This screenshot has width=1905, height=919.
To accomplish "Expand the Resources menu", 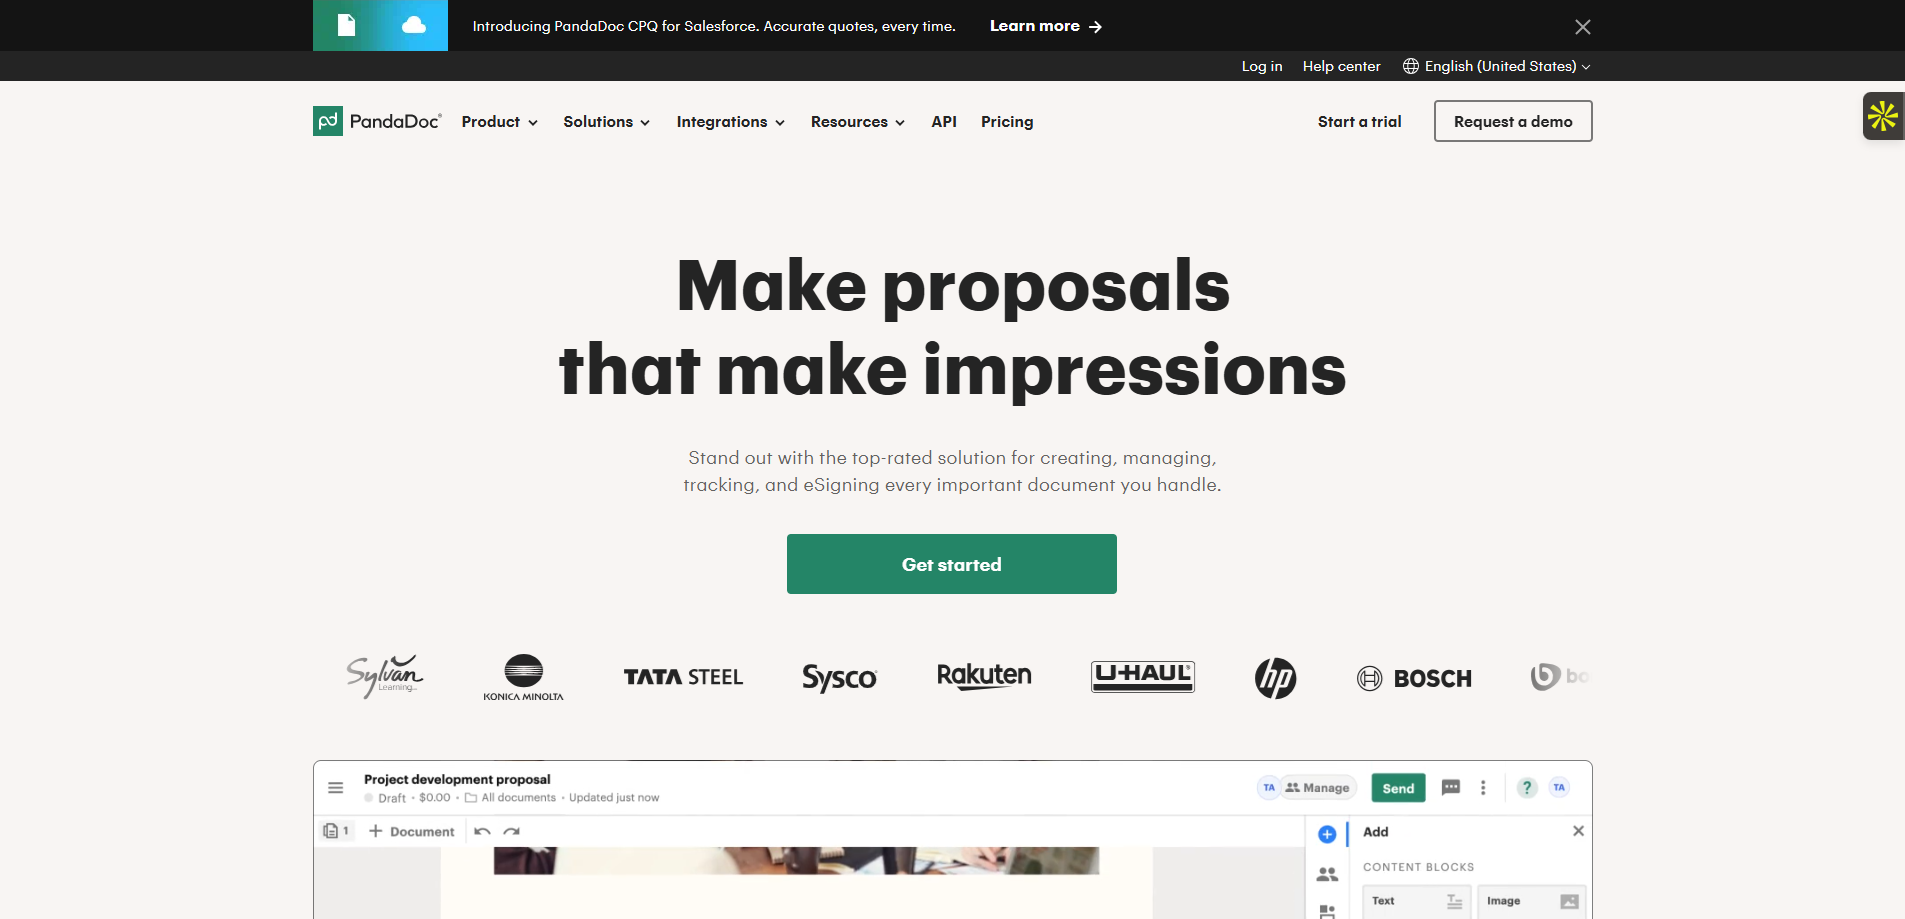I will [x=857, y=122].
